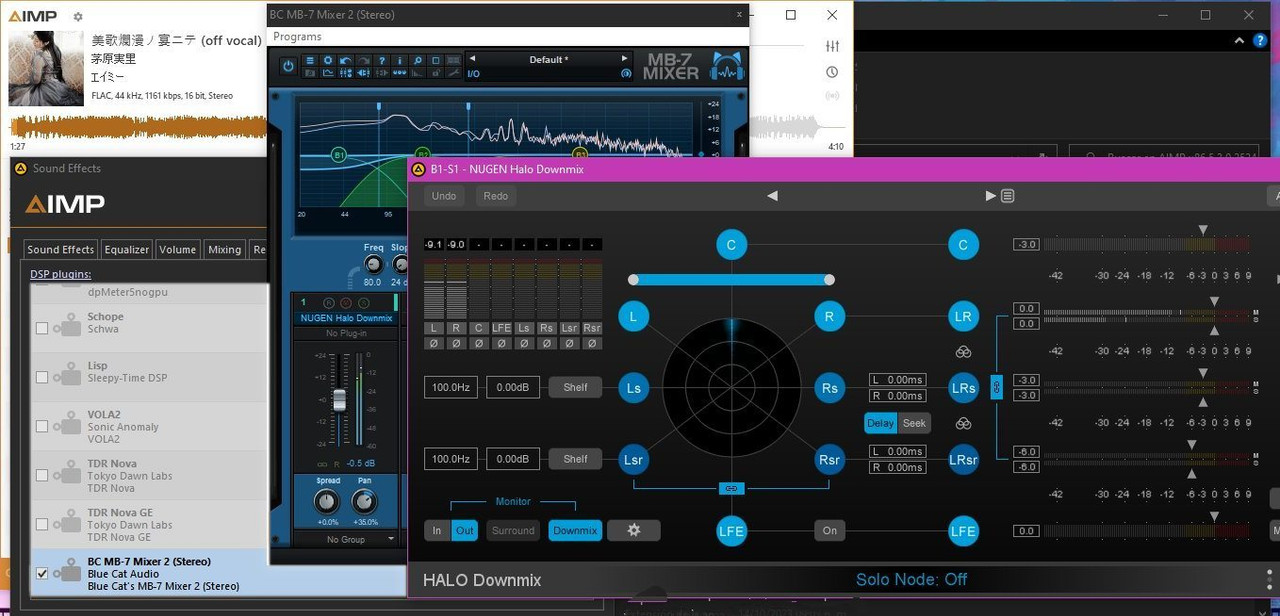1280x616 pixels.
Task: Click the MB-7 Mixer window size icon
Action: click(436, 61)
